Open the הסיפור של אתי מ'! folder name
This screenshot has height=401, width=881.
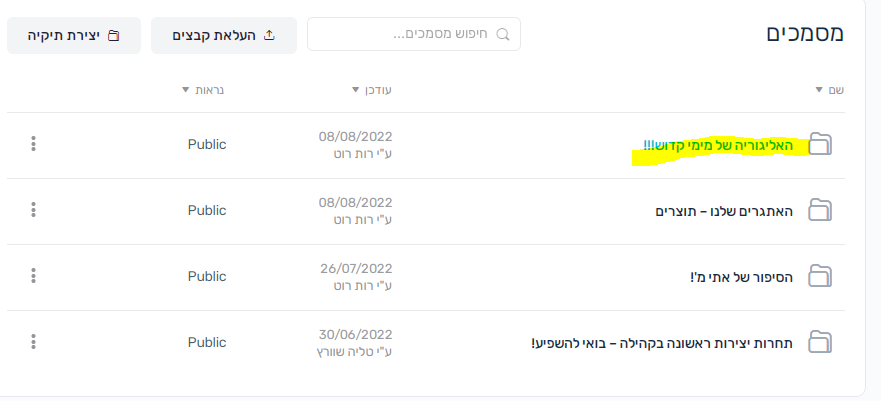[741, 277]
